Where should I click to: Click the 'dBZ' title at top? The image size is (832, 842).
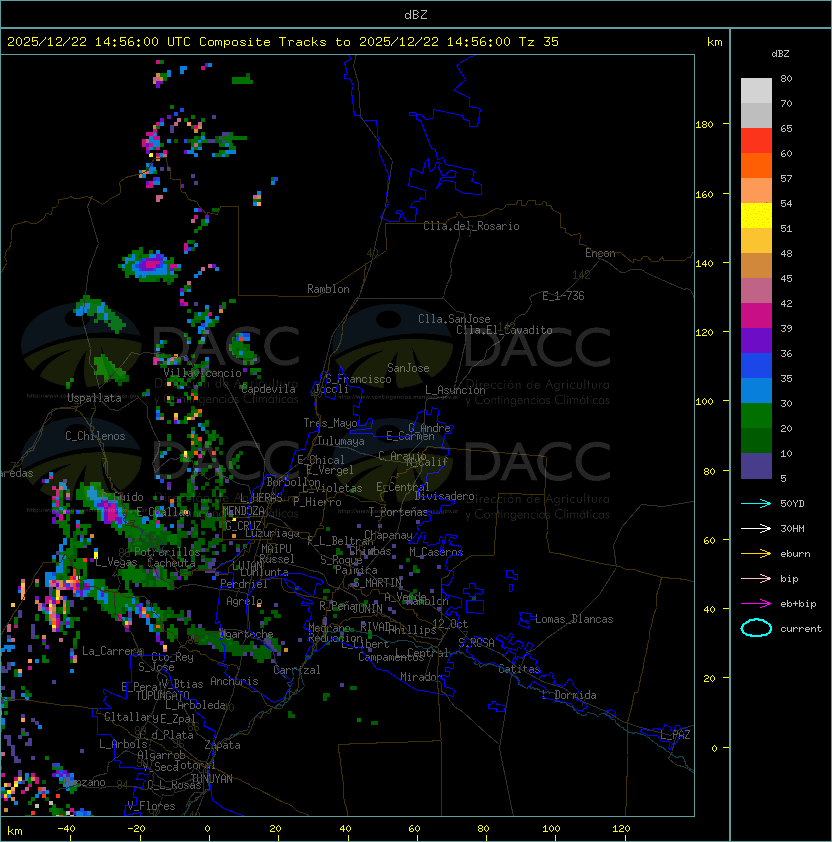tap(416, 15)
